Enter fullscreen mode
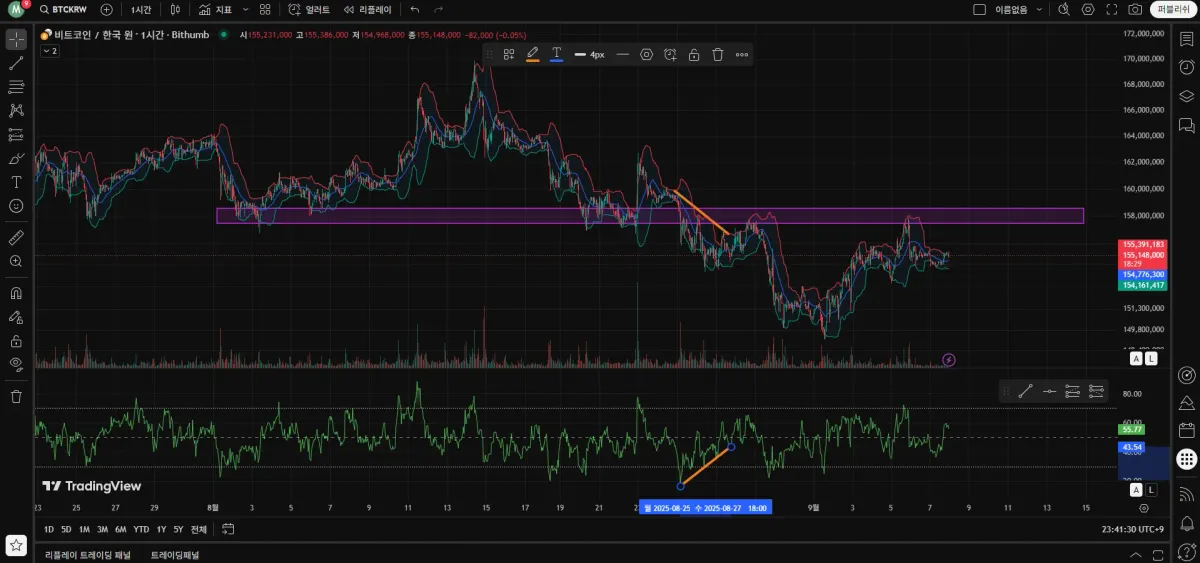This screenshot has height=563, width=1200. point(1111,9)
